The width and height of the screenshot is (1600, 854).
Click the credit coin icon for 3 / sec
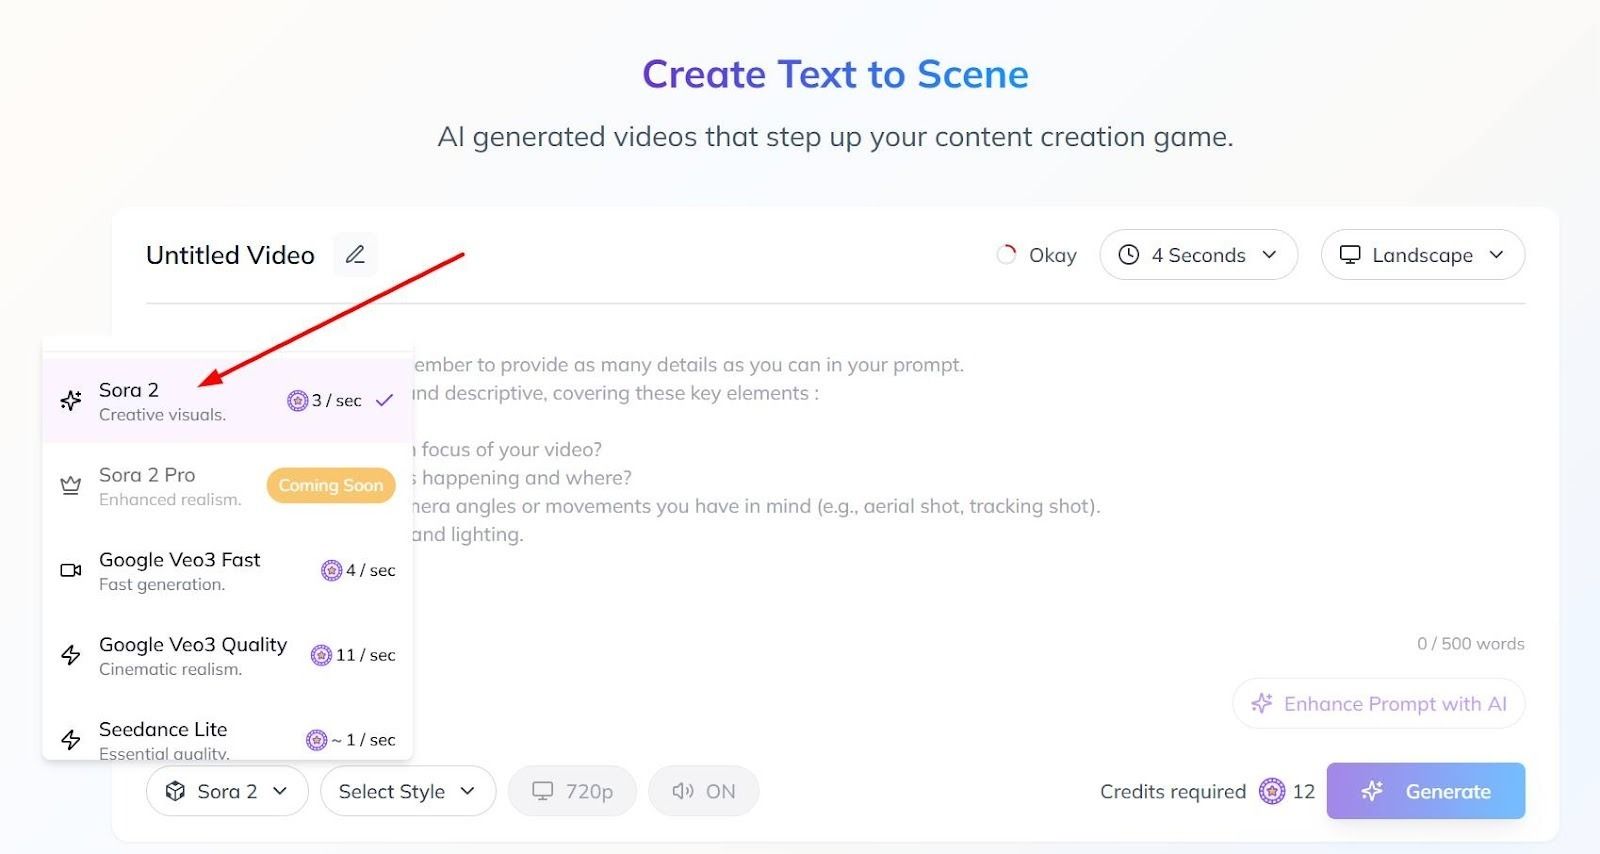(298, 401)
